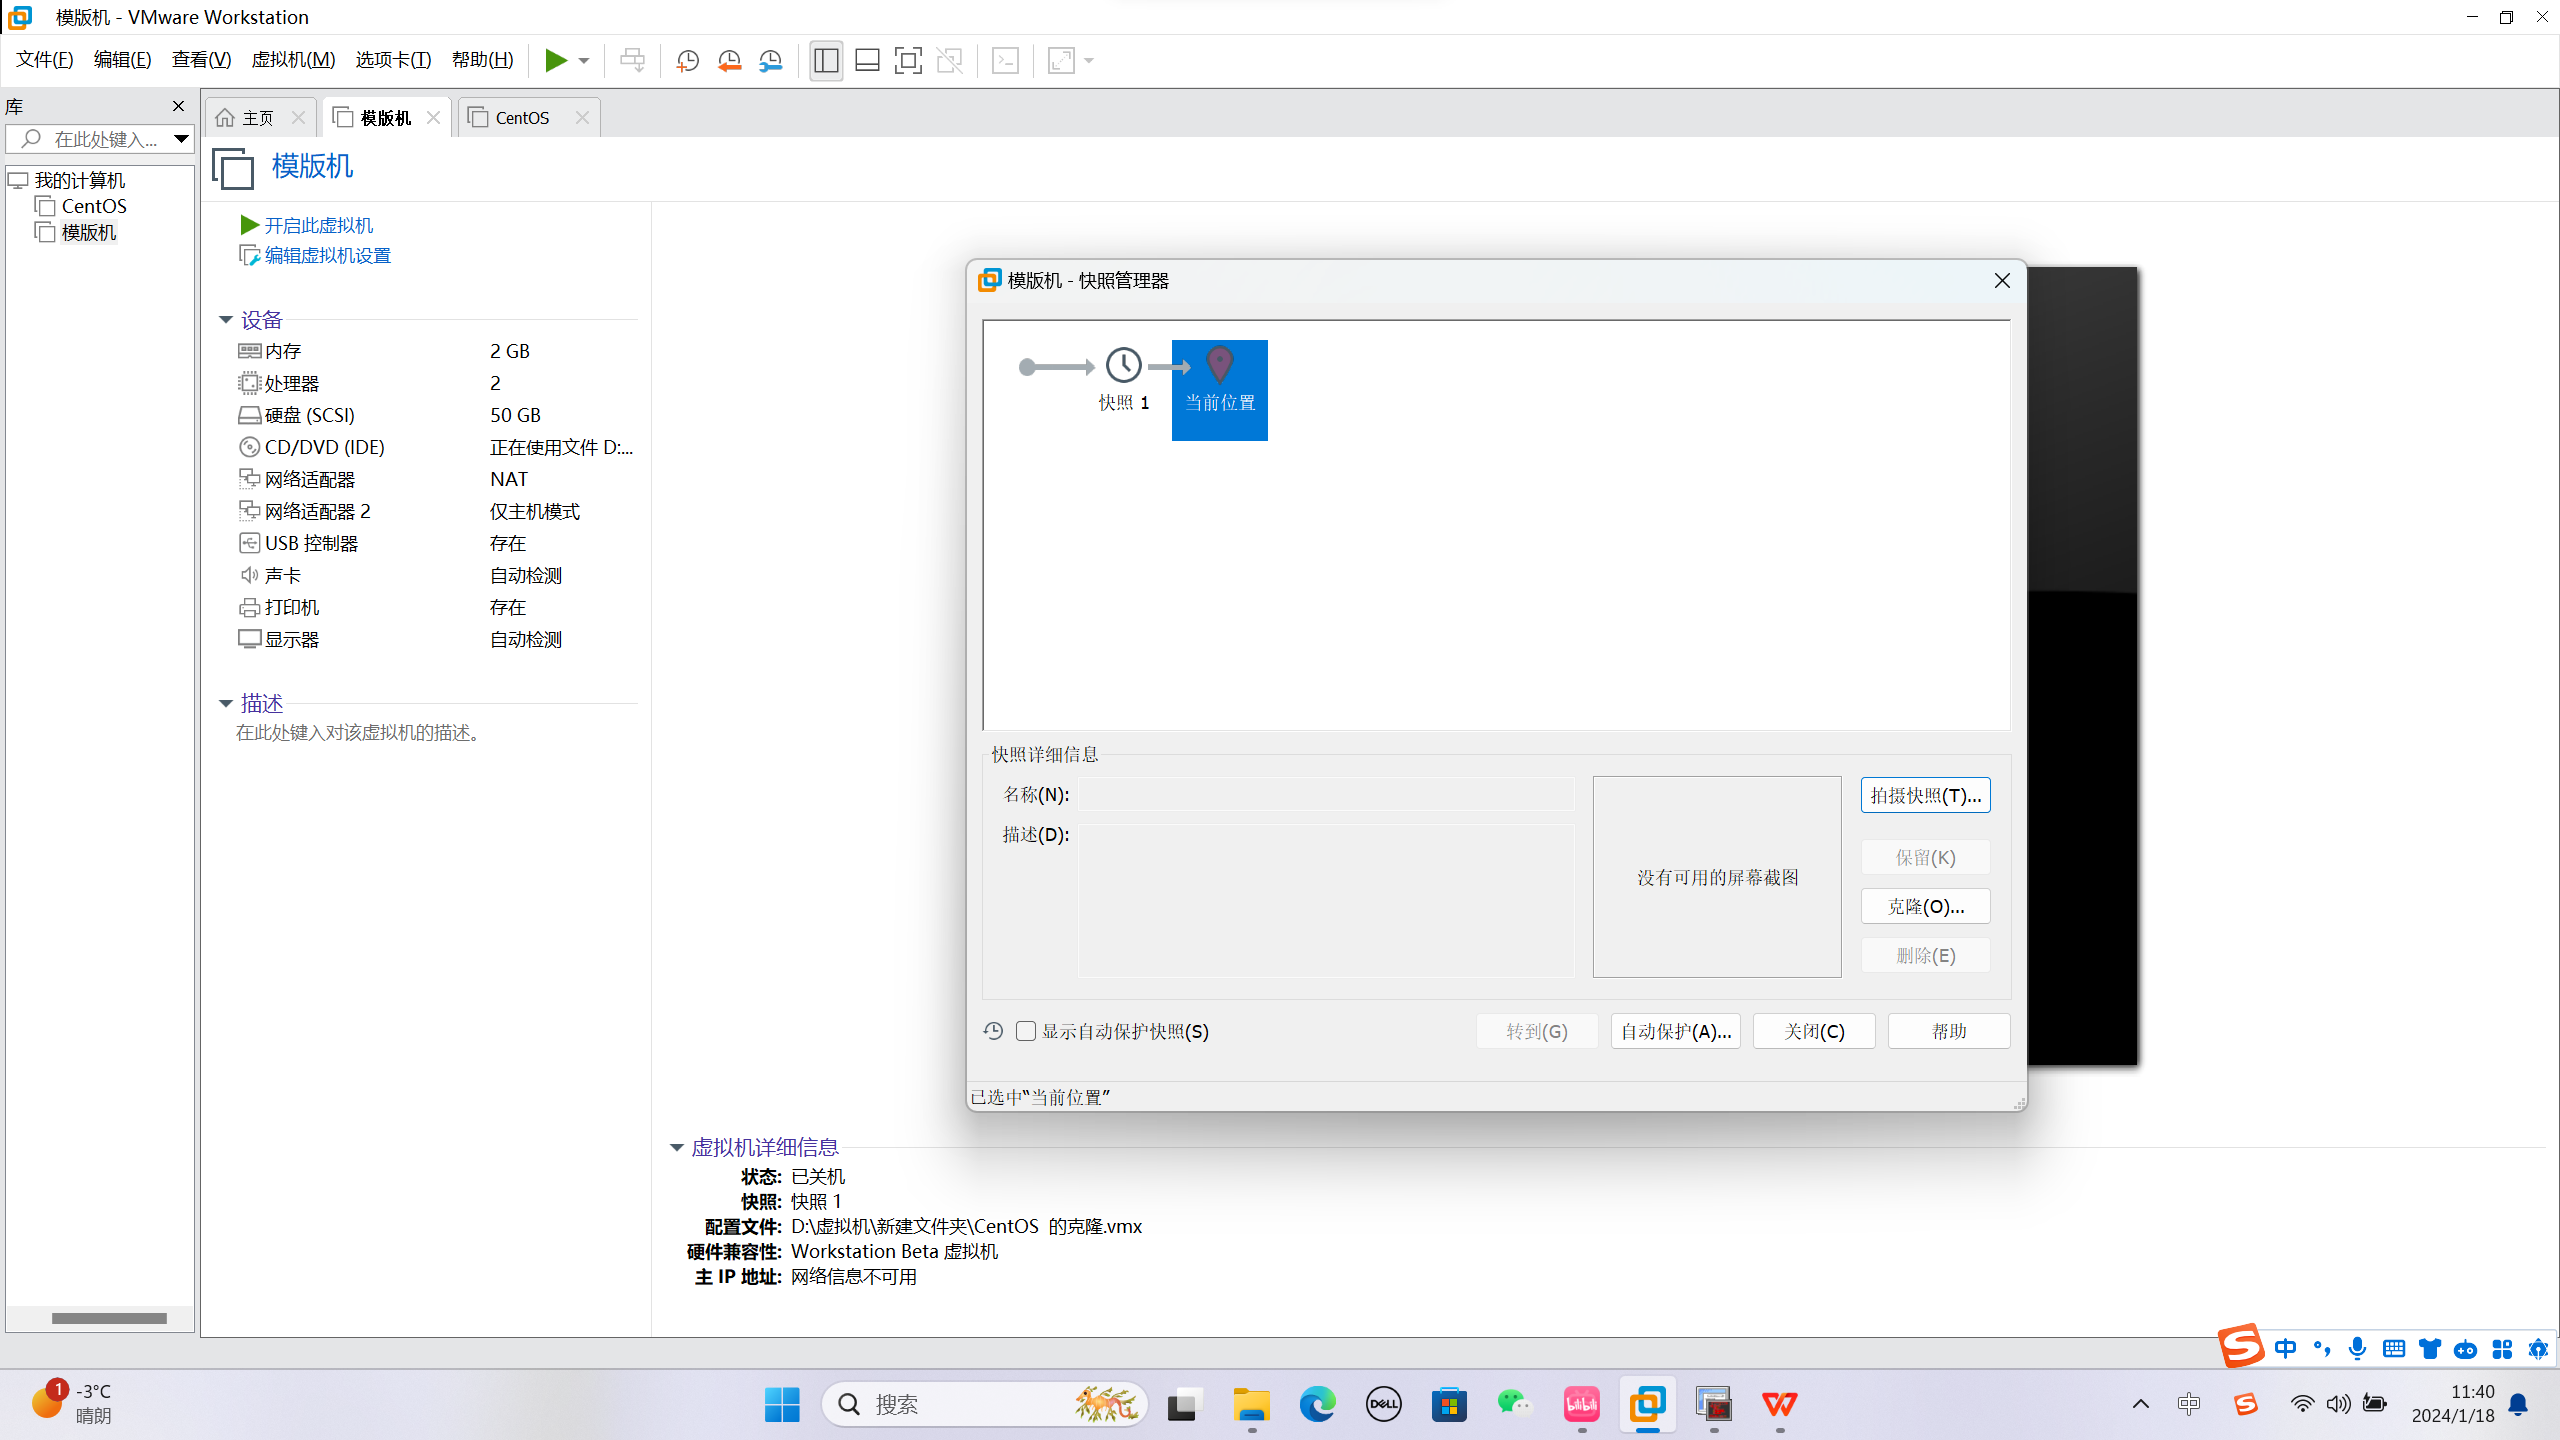Open Windows Start menu
The width and height of the screenshot is (2560, 1440).
(x=782, y=1404)
